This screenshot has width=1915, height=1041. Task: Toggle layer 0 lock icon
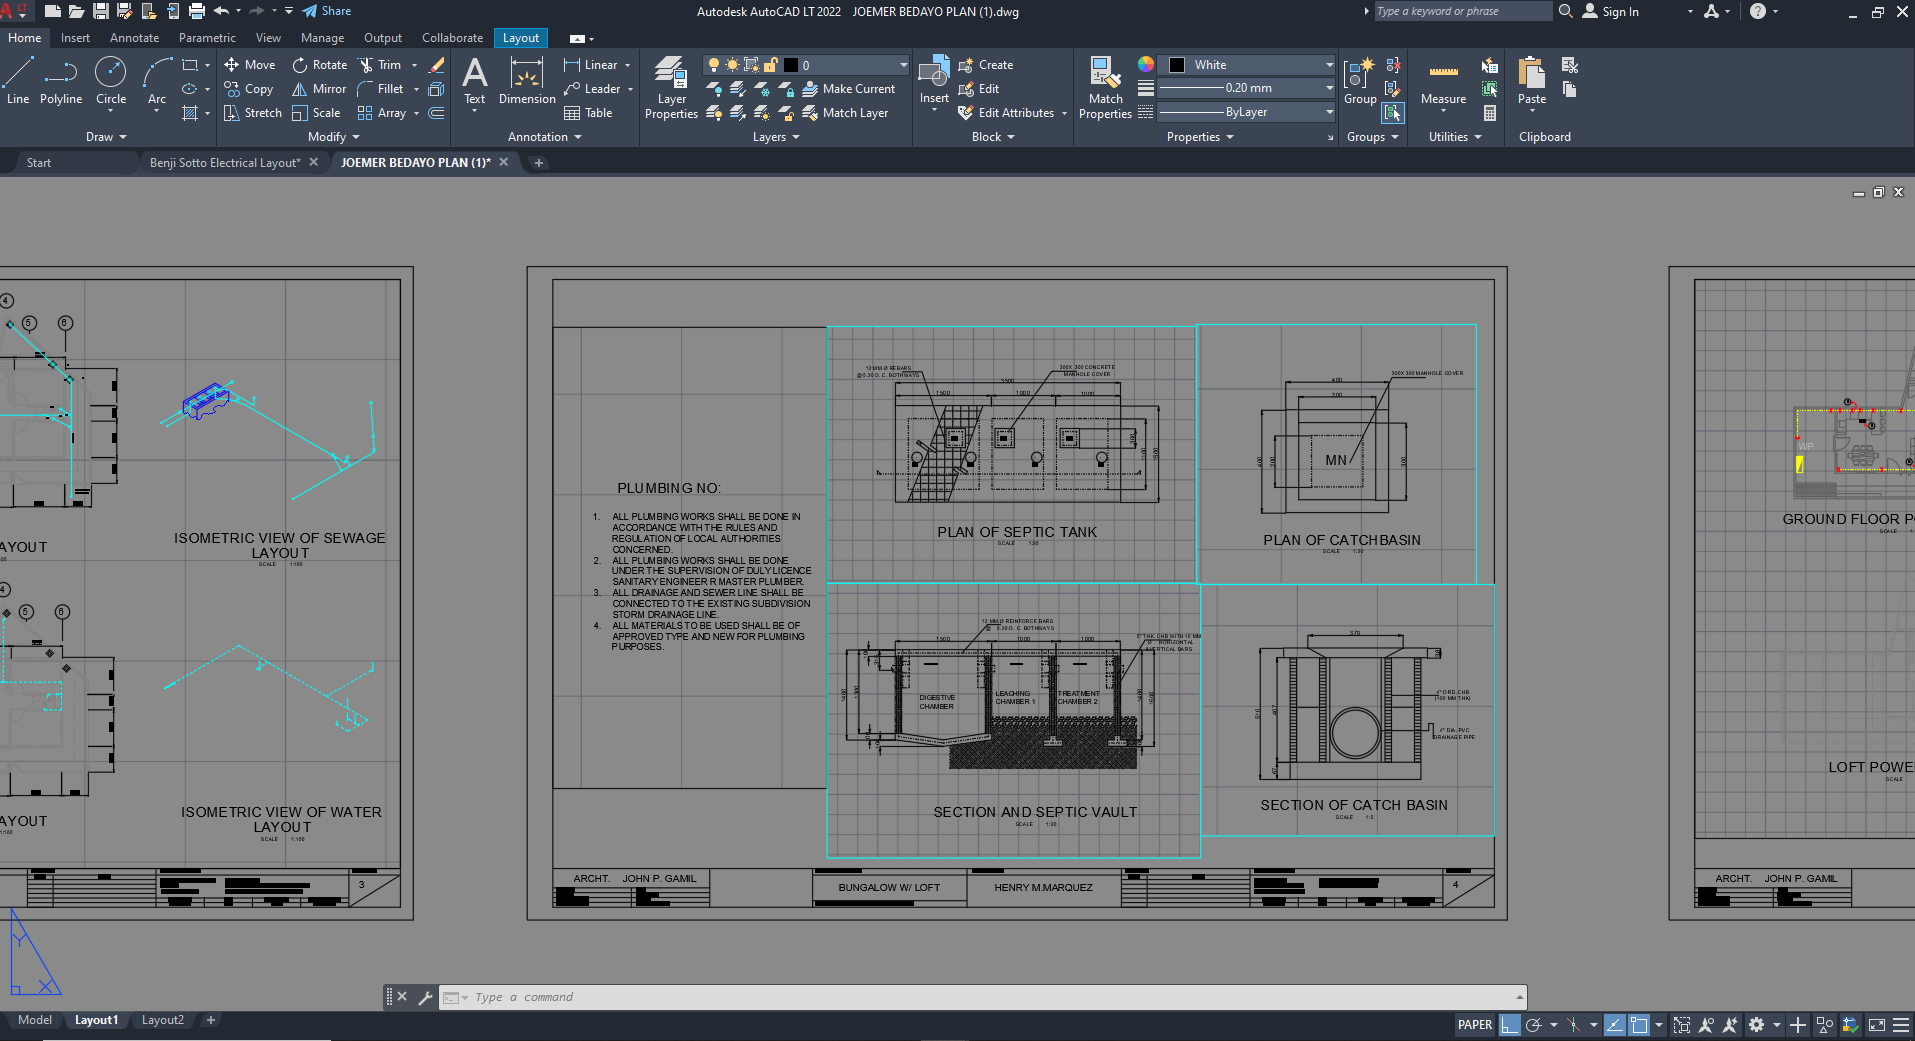[x=771, y=65]
